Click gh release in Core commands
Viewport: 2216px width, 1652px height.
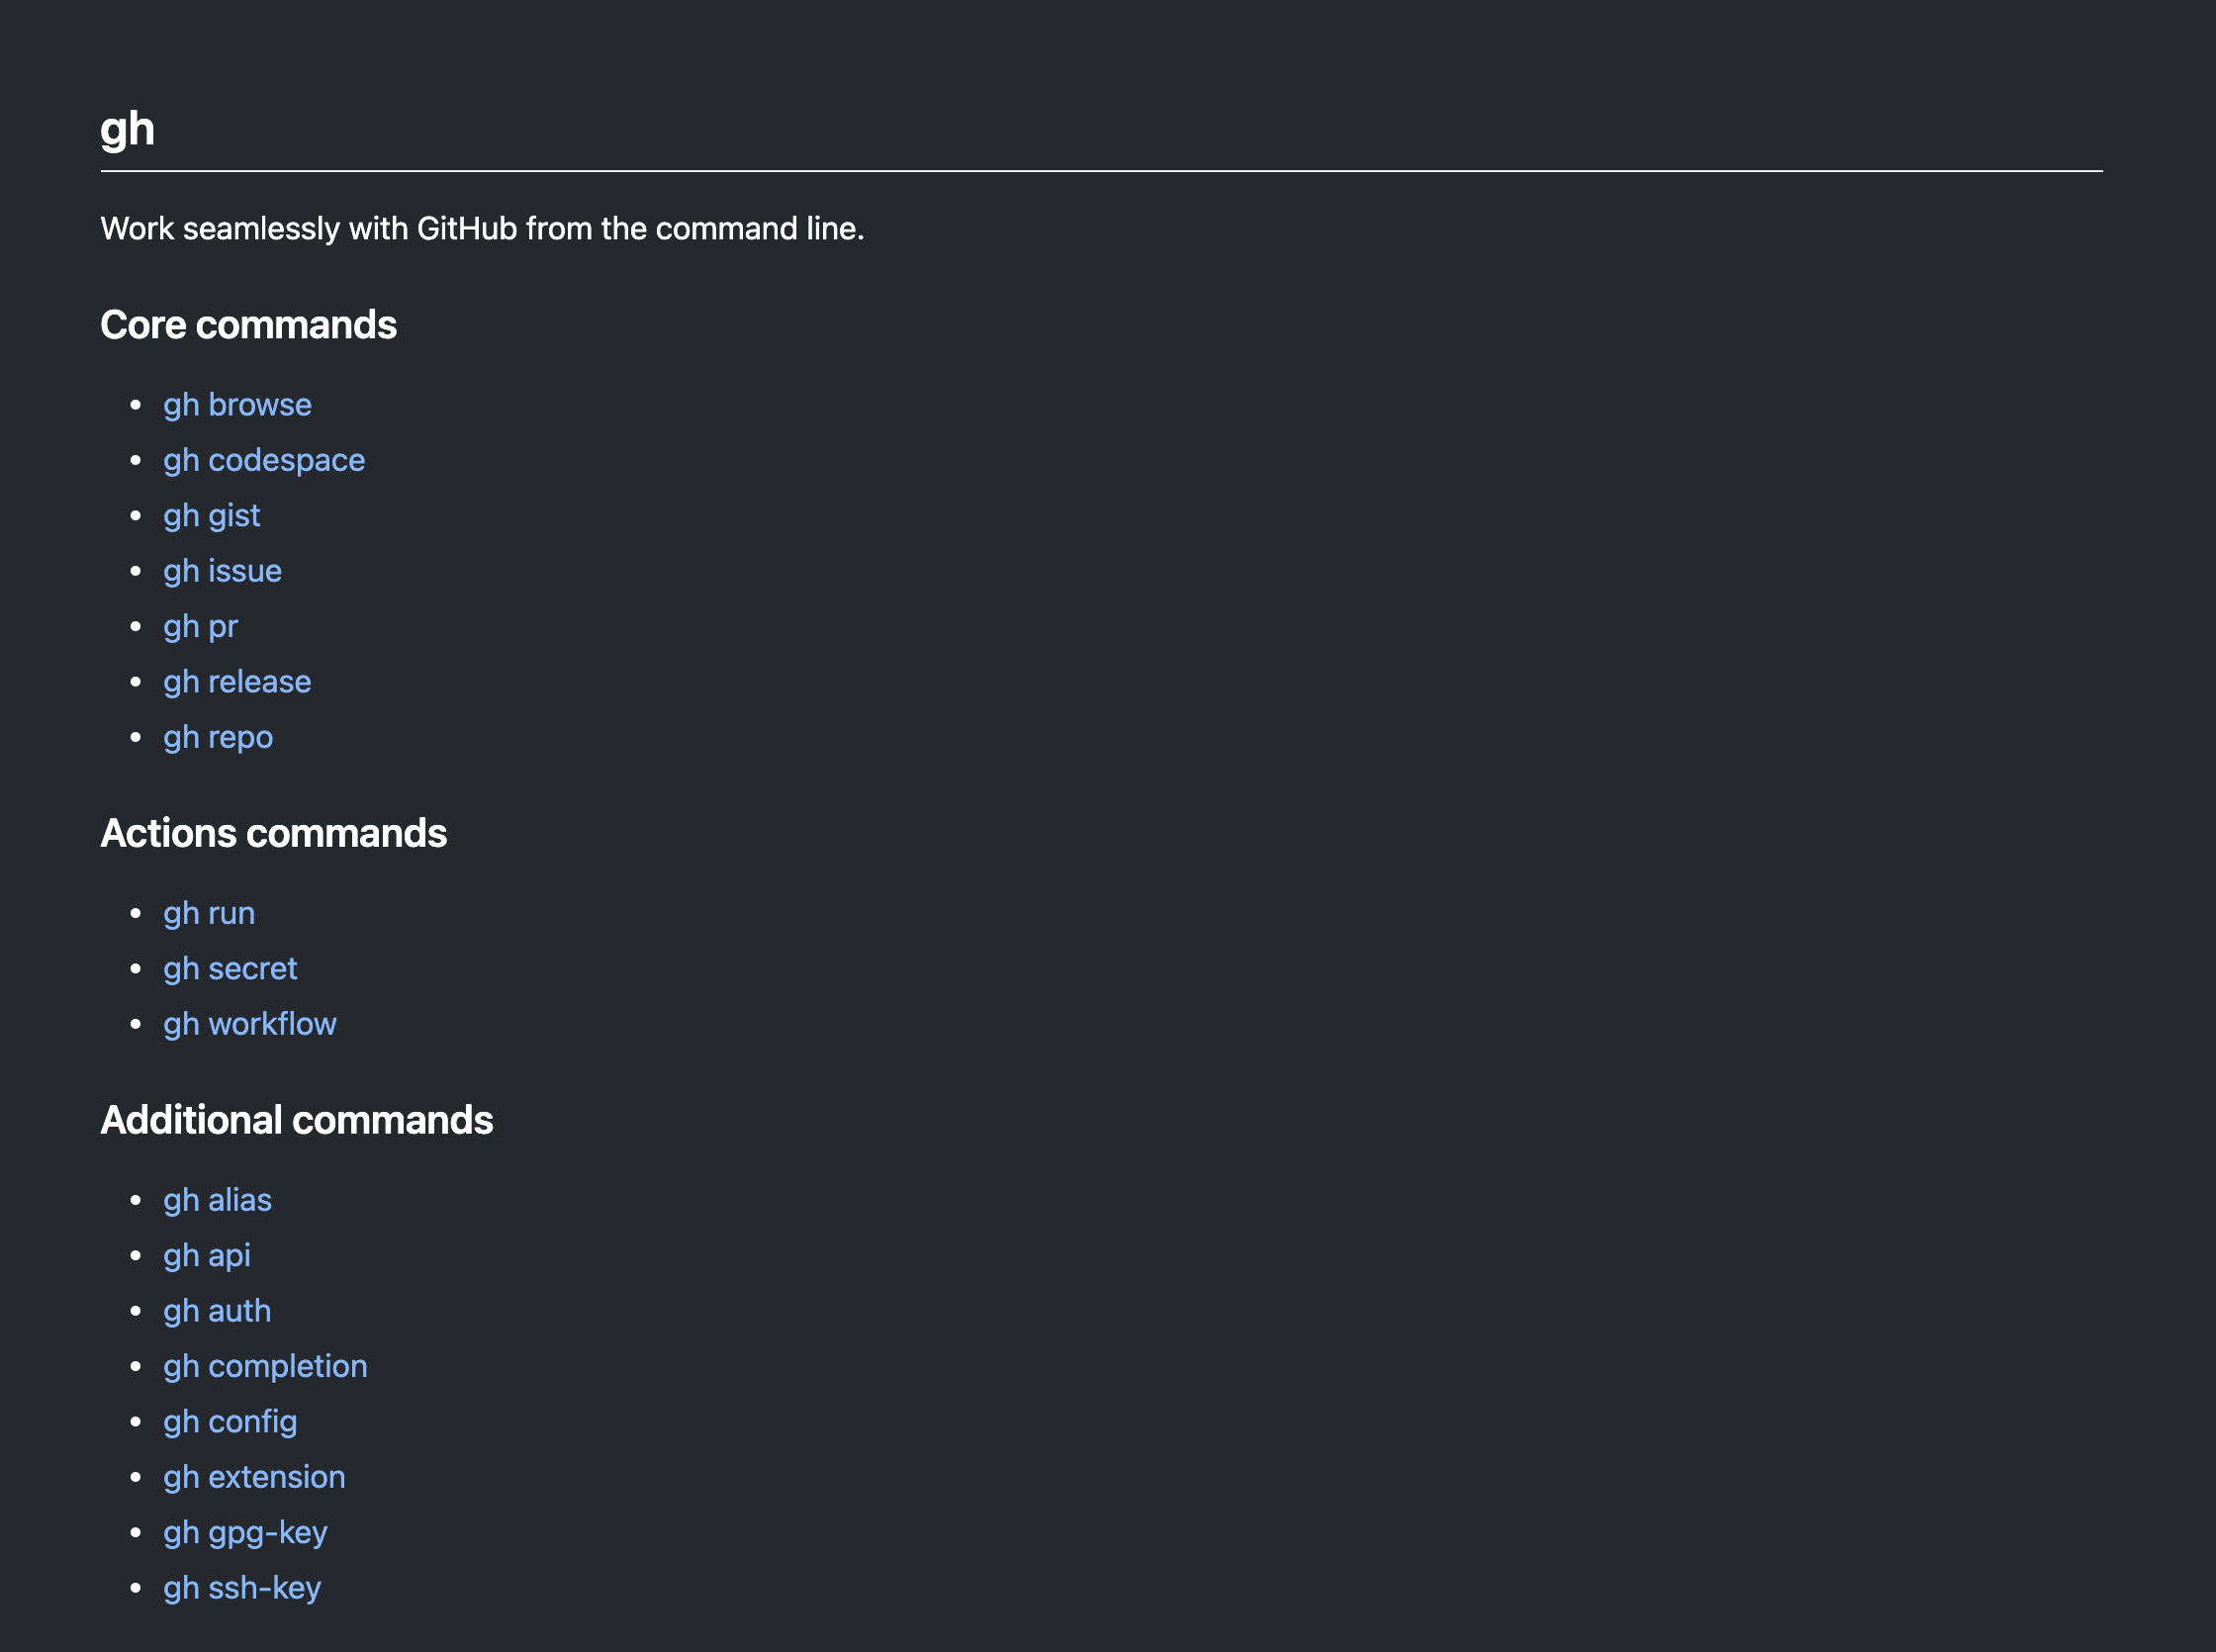(237, 682)
